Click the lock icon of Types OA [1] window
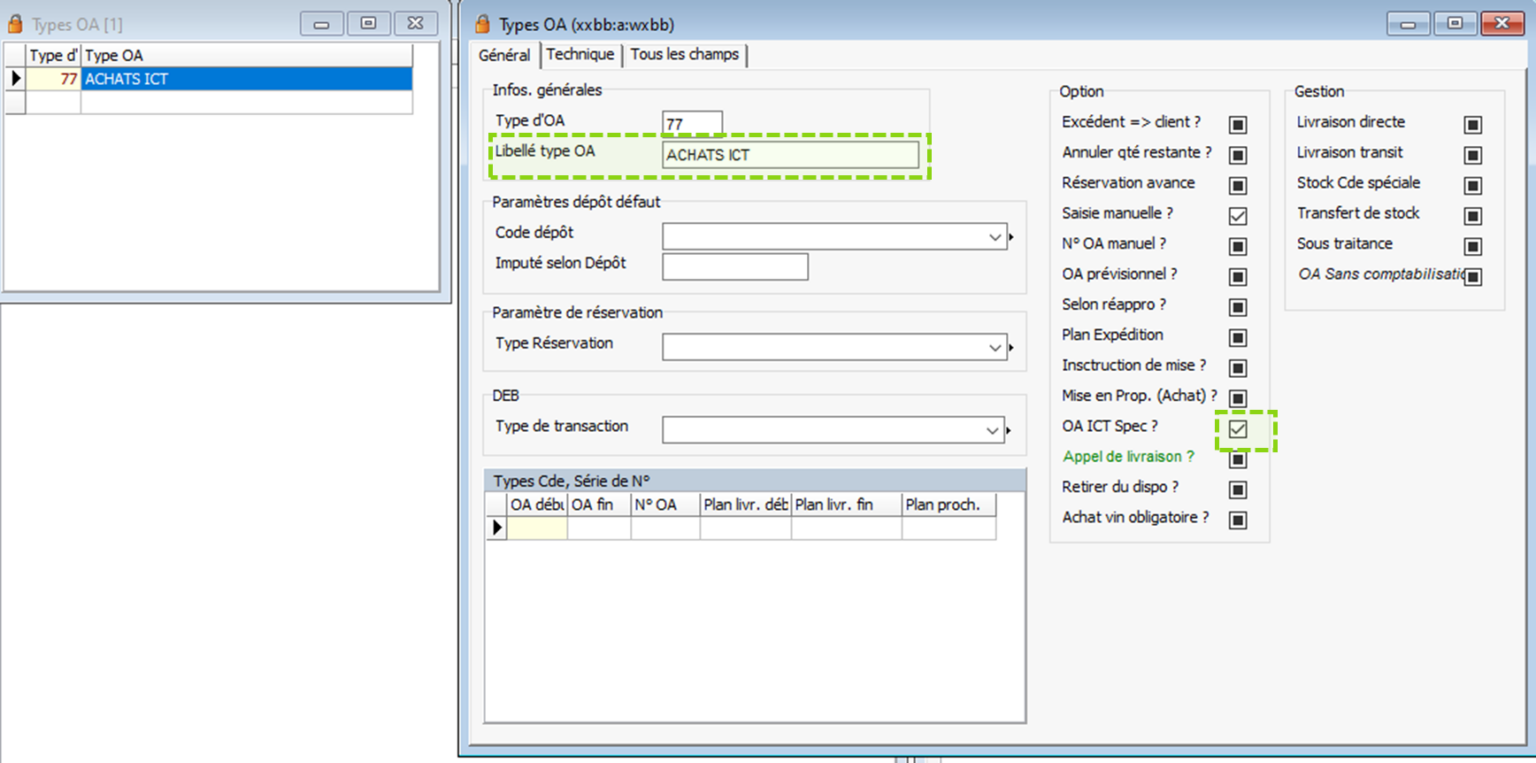Image resolution: width=1536 pixels, height=763 pixels. coord(15,24)
